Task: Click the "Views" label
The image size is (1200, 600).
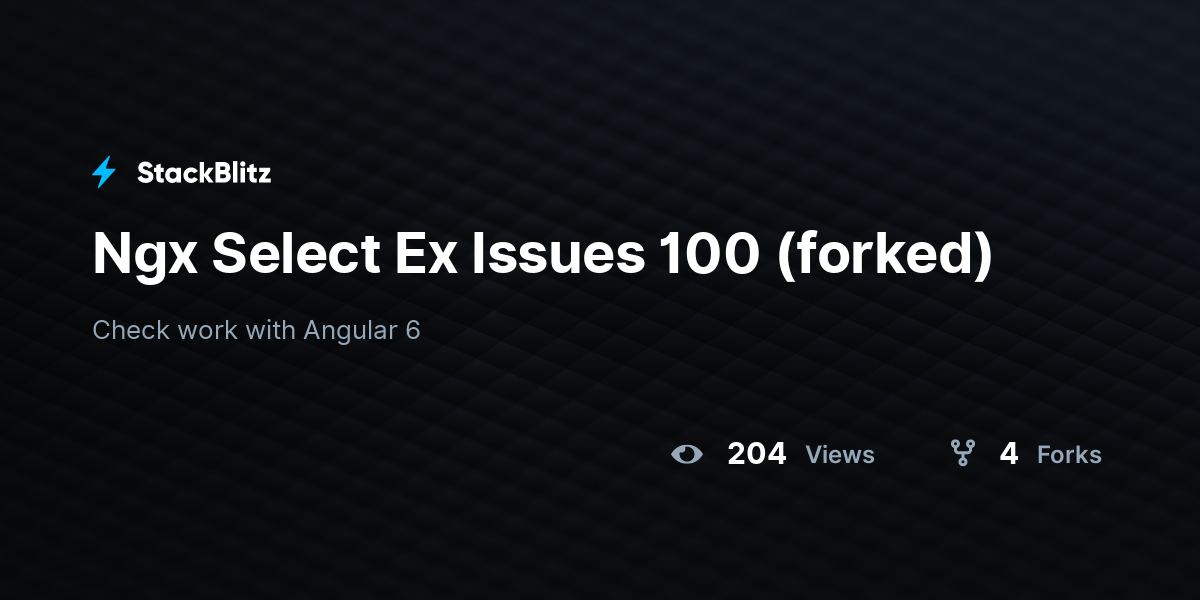Action: (840, 455)
